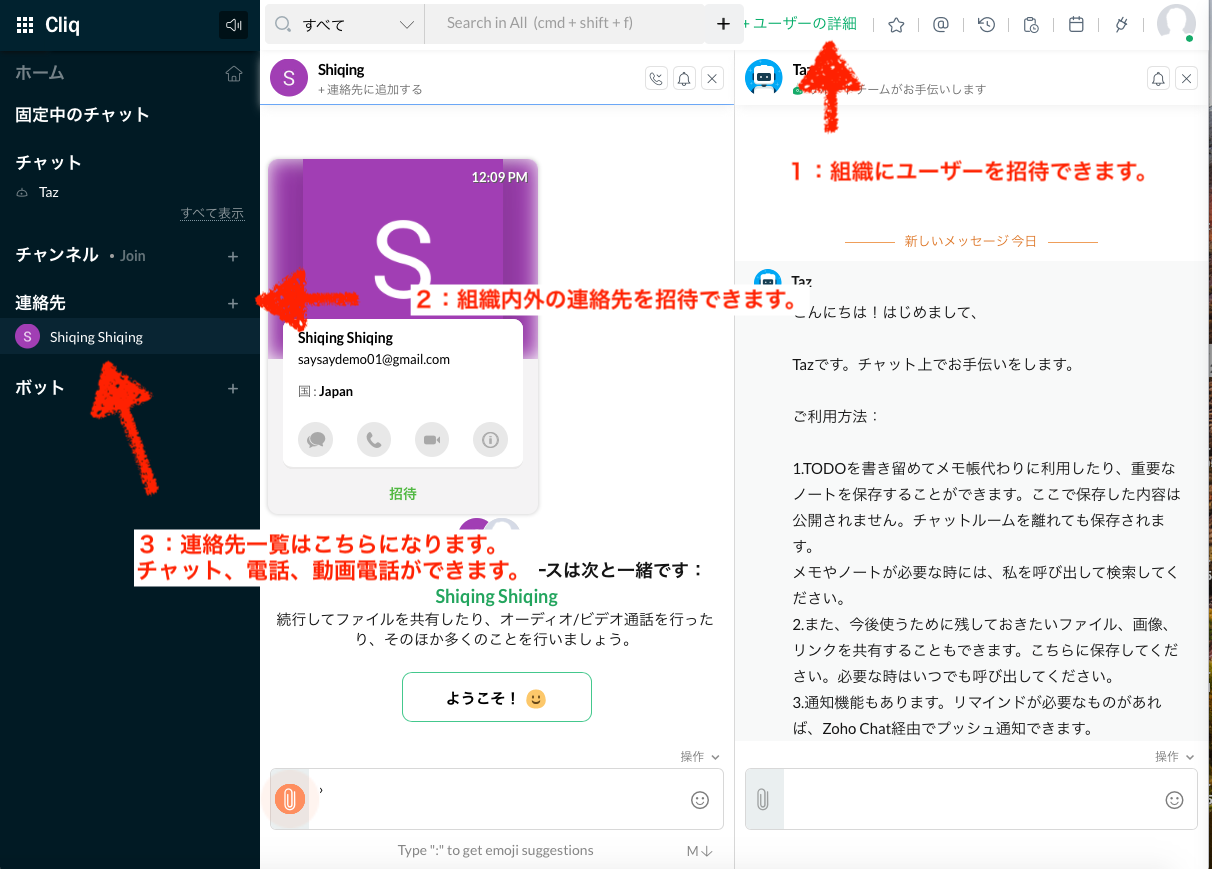Select the 固定中のチャット section heading
This screenshot has width=1212, height=869.
pos(82,115)
